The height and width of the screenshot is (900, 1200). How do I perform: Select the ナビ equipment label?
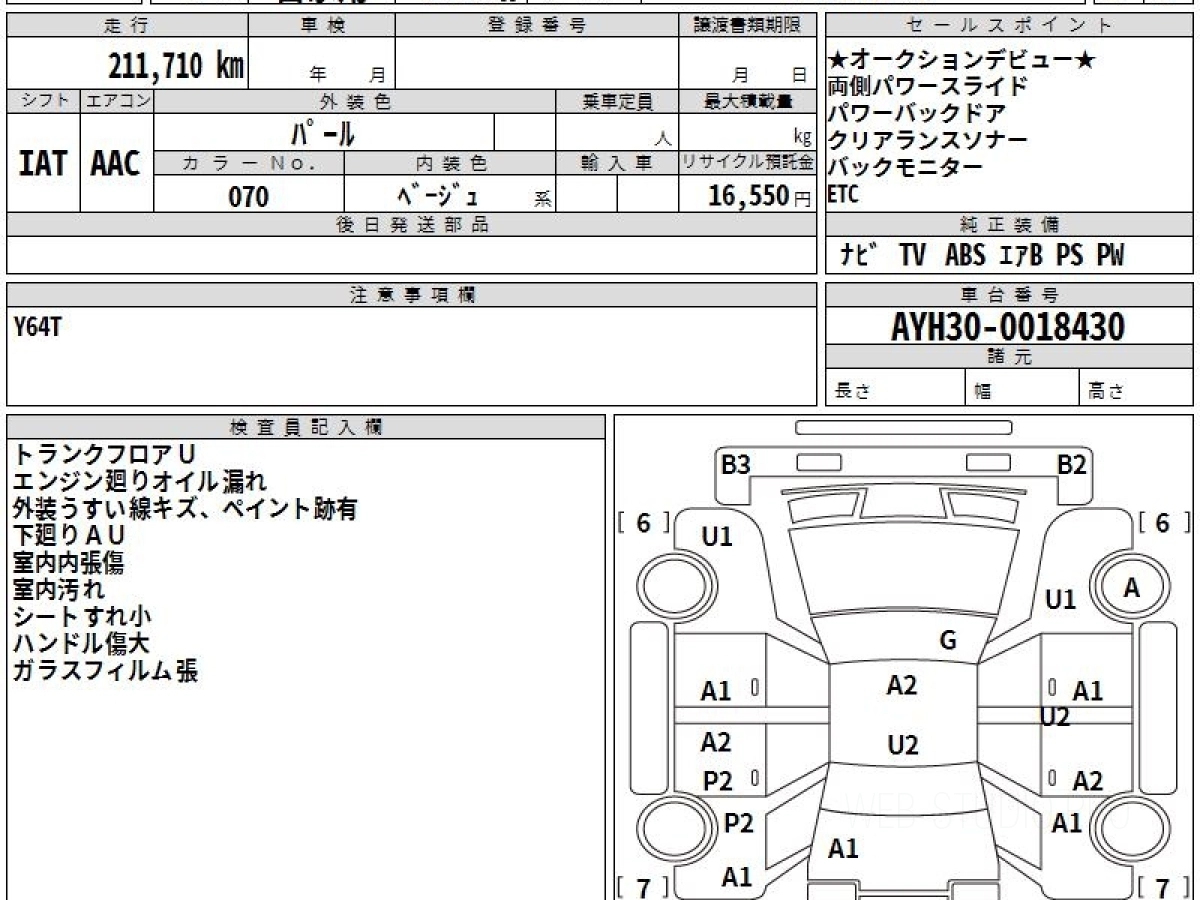click(x=858, y=255)
